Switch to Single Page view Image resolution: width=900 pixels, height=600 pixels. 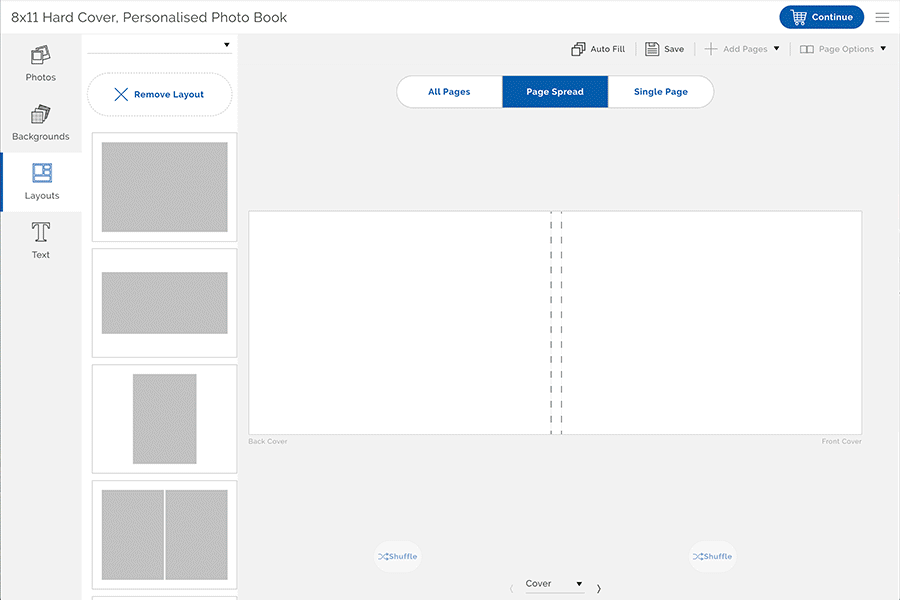(x=661, y=92)
